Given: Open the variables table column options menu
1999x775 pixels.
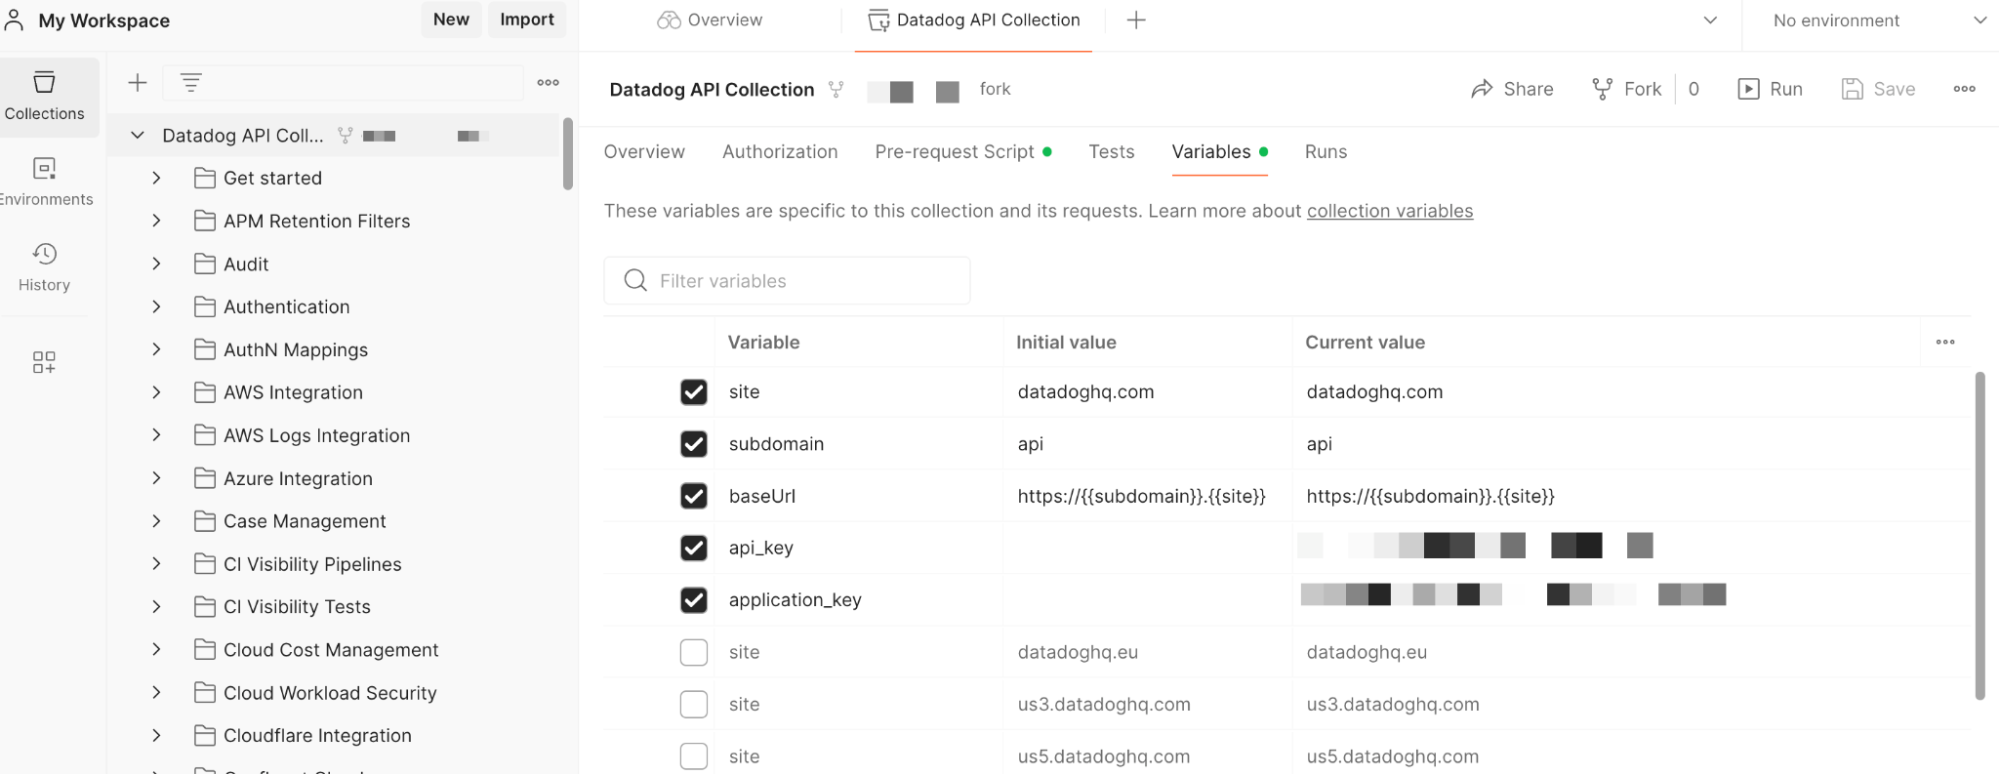Looking at the screenshot, I should click(x=1945, y=342).
